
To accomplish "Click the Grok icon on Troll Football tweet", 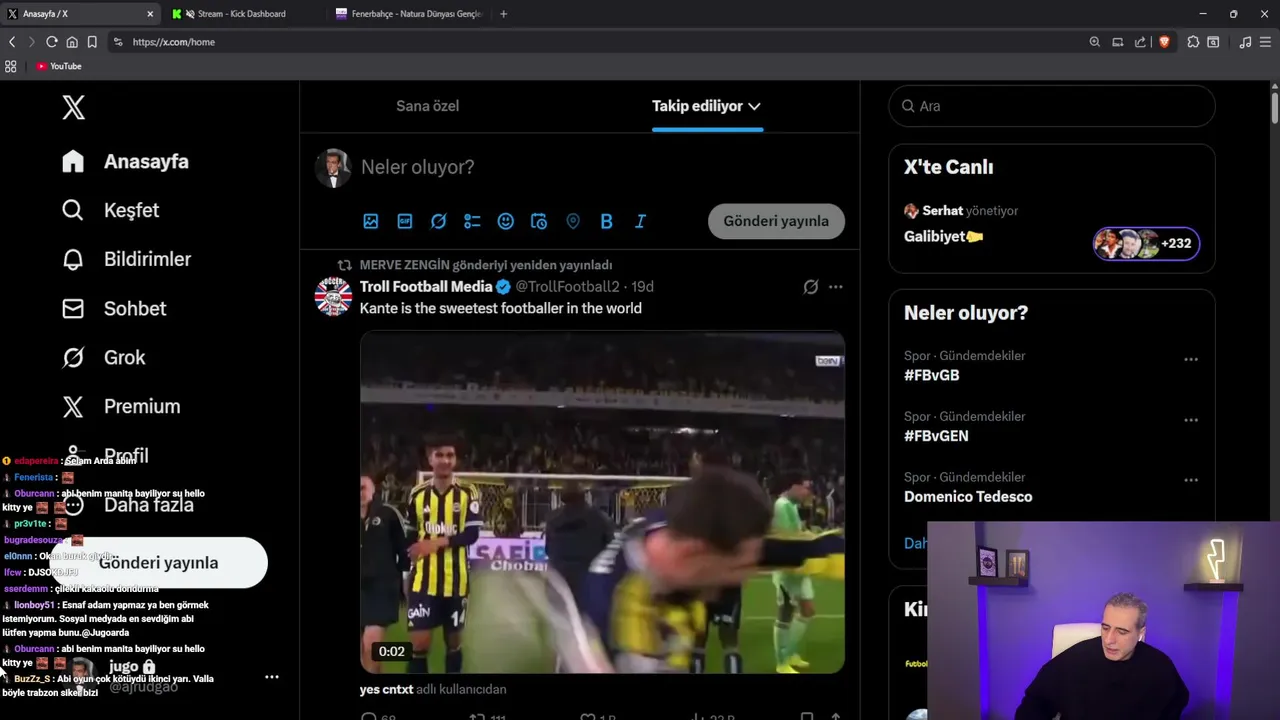I will 811,287.
